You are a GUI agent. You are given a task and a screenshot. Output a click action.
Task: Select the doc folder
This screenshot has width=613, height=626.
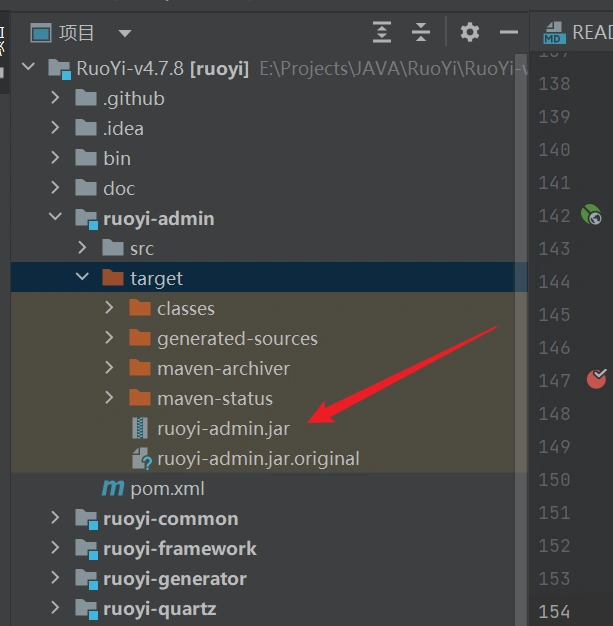[118, 189]
